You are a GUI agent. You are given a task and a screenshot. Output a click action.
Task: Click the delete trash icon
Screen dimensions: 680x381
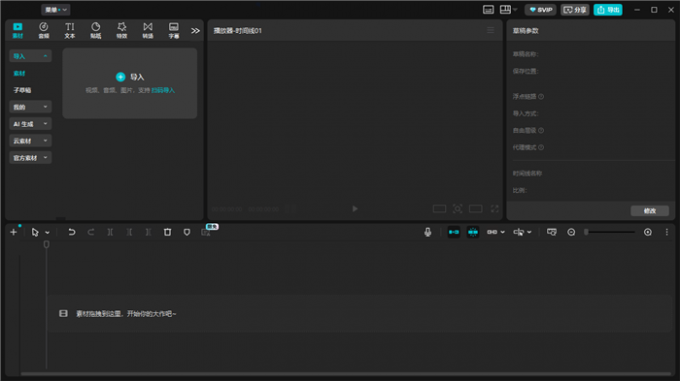pyautogui.click(x=167, y=232)
